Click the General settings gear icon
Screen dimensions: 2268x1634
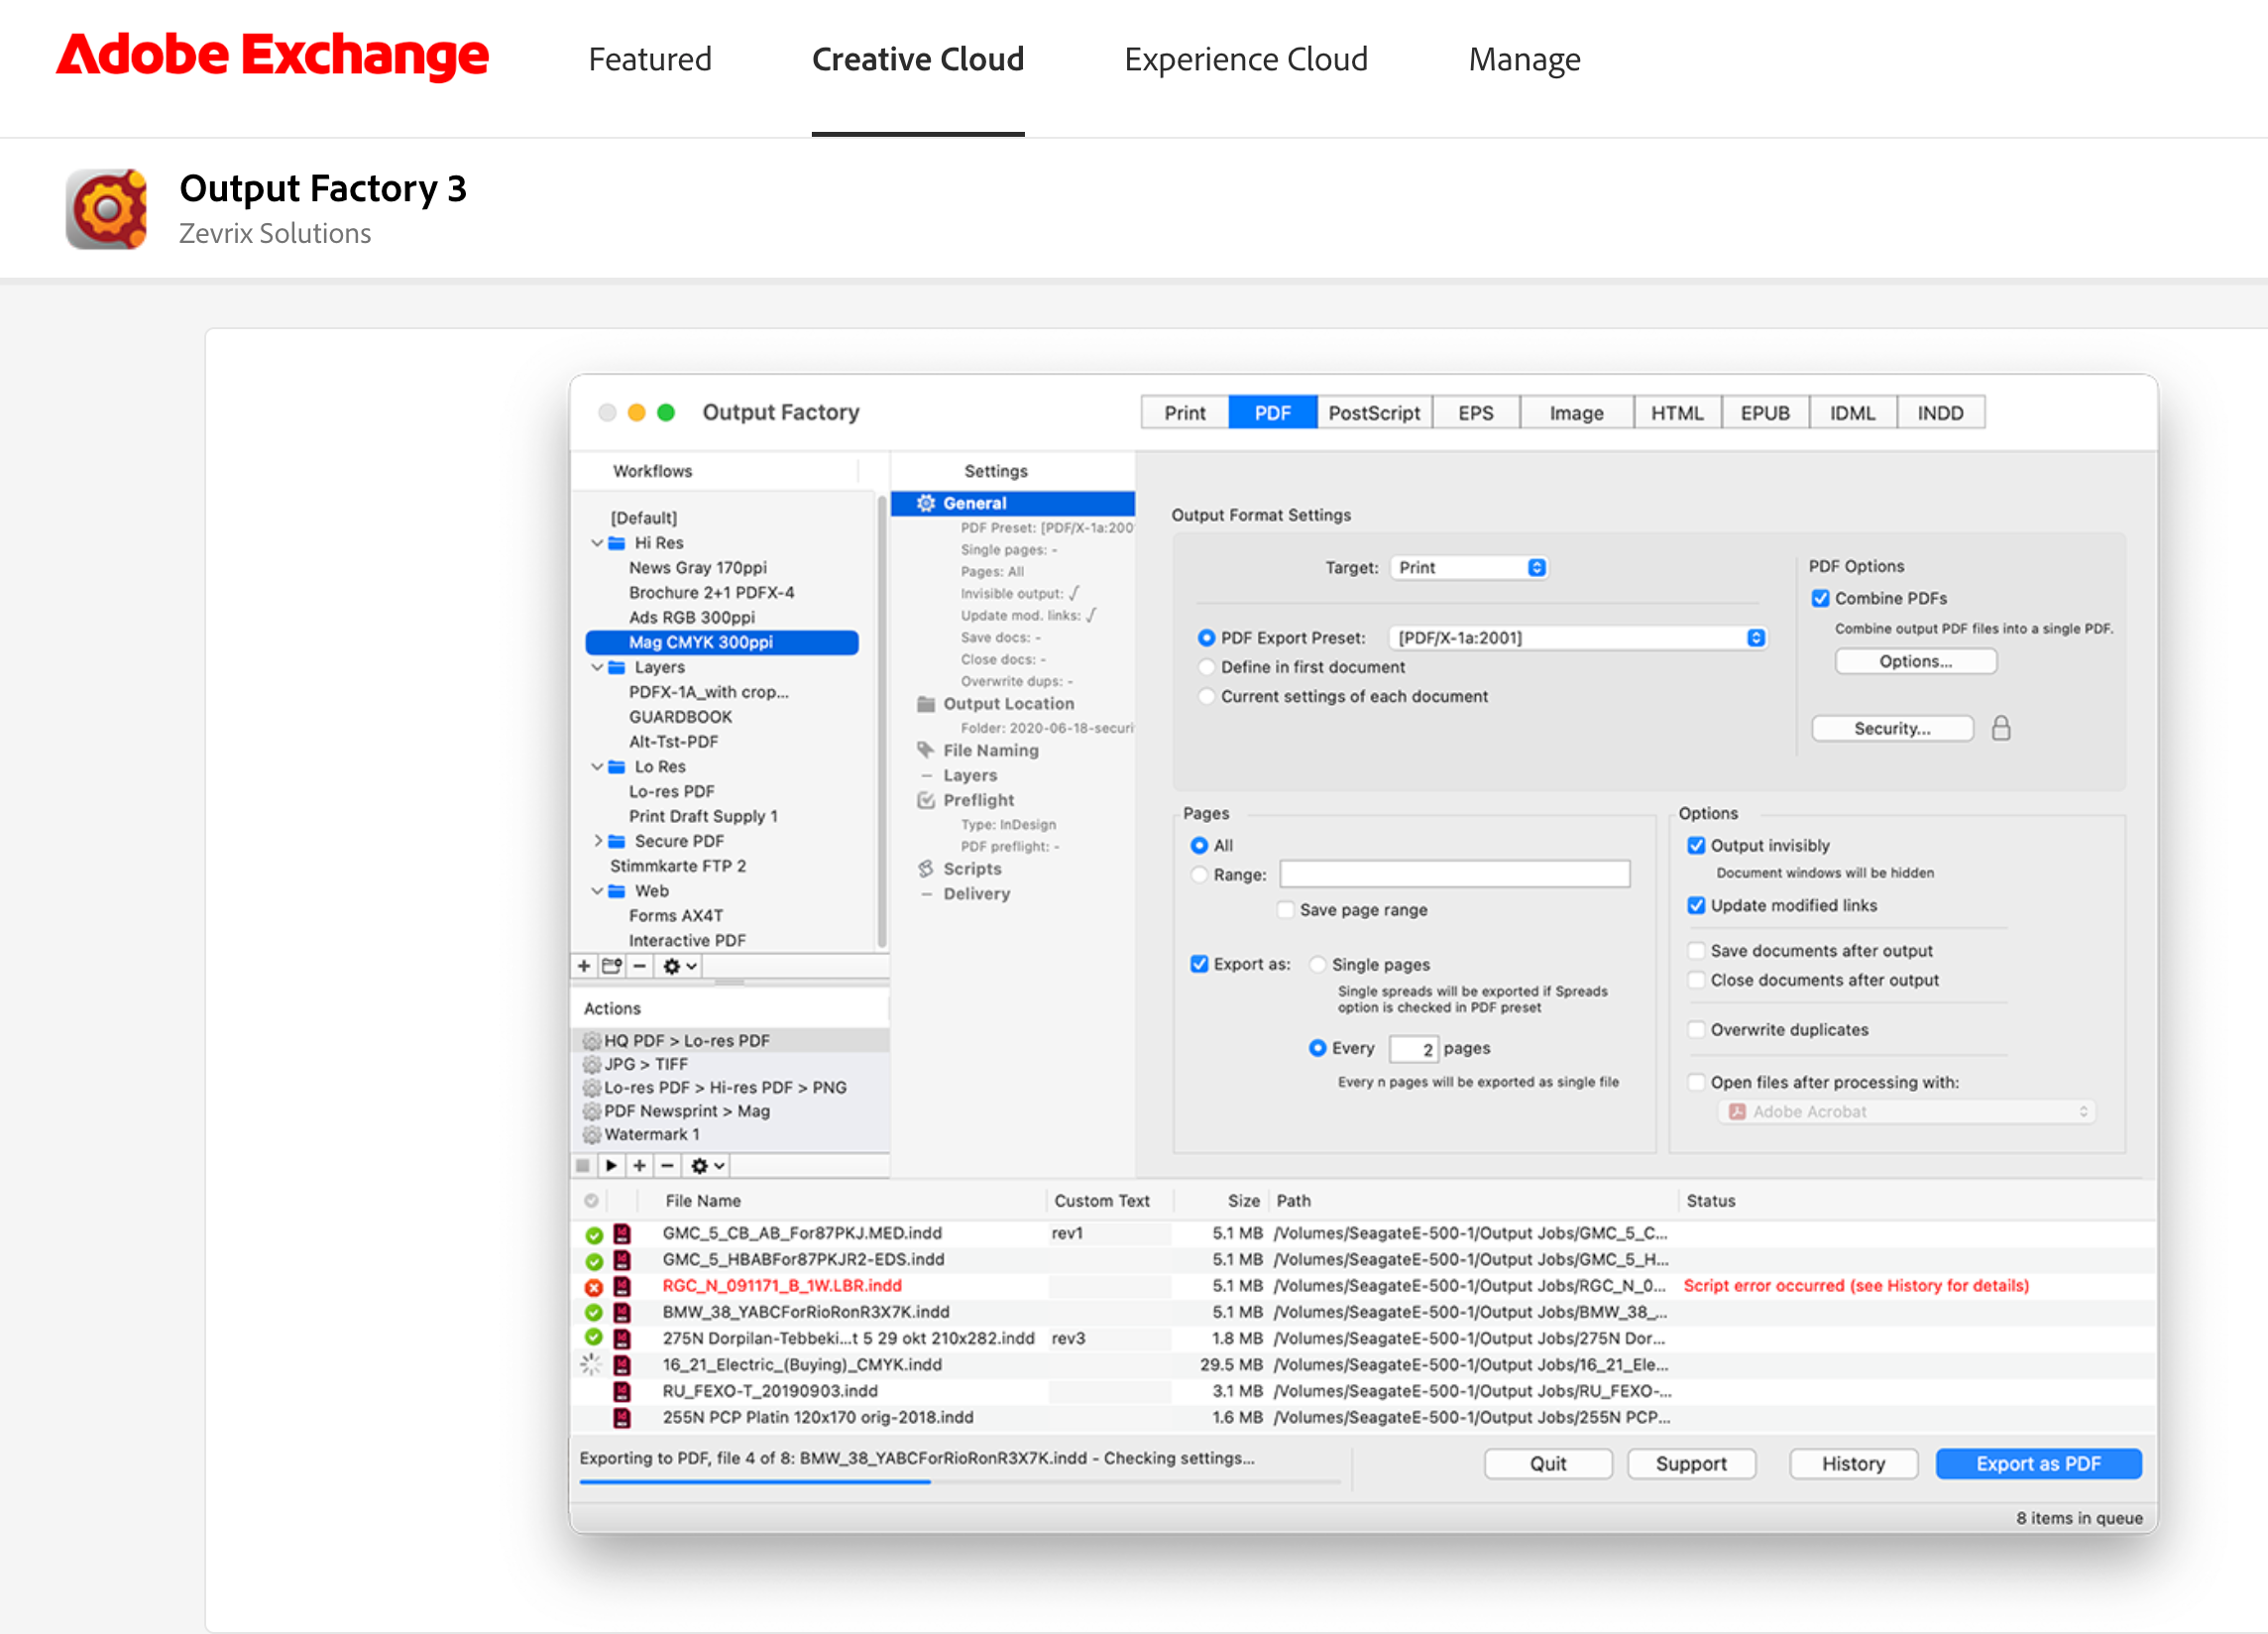pos(926,503)
